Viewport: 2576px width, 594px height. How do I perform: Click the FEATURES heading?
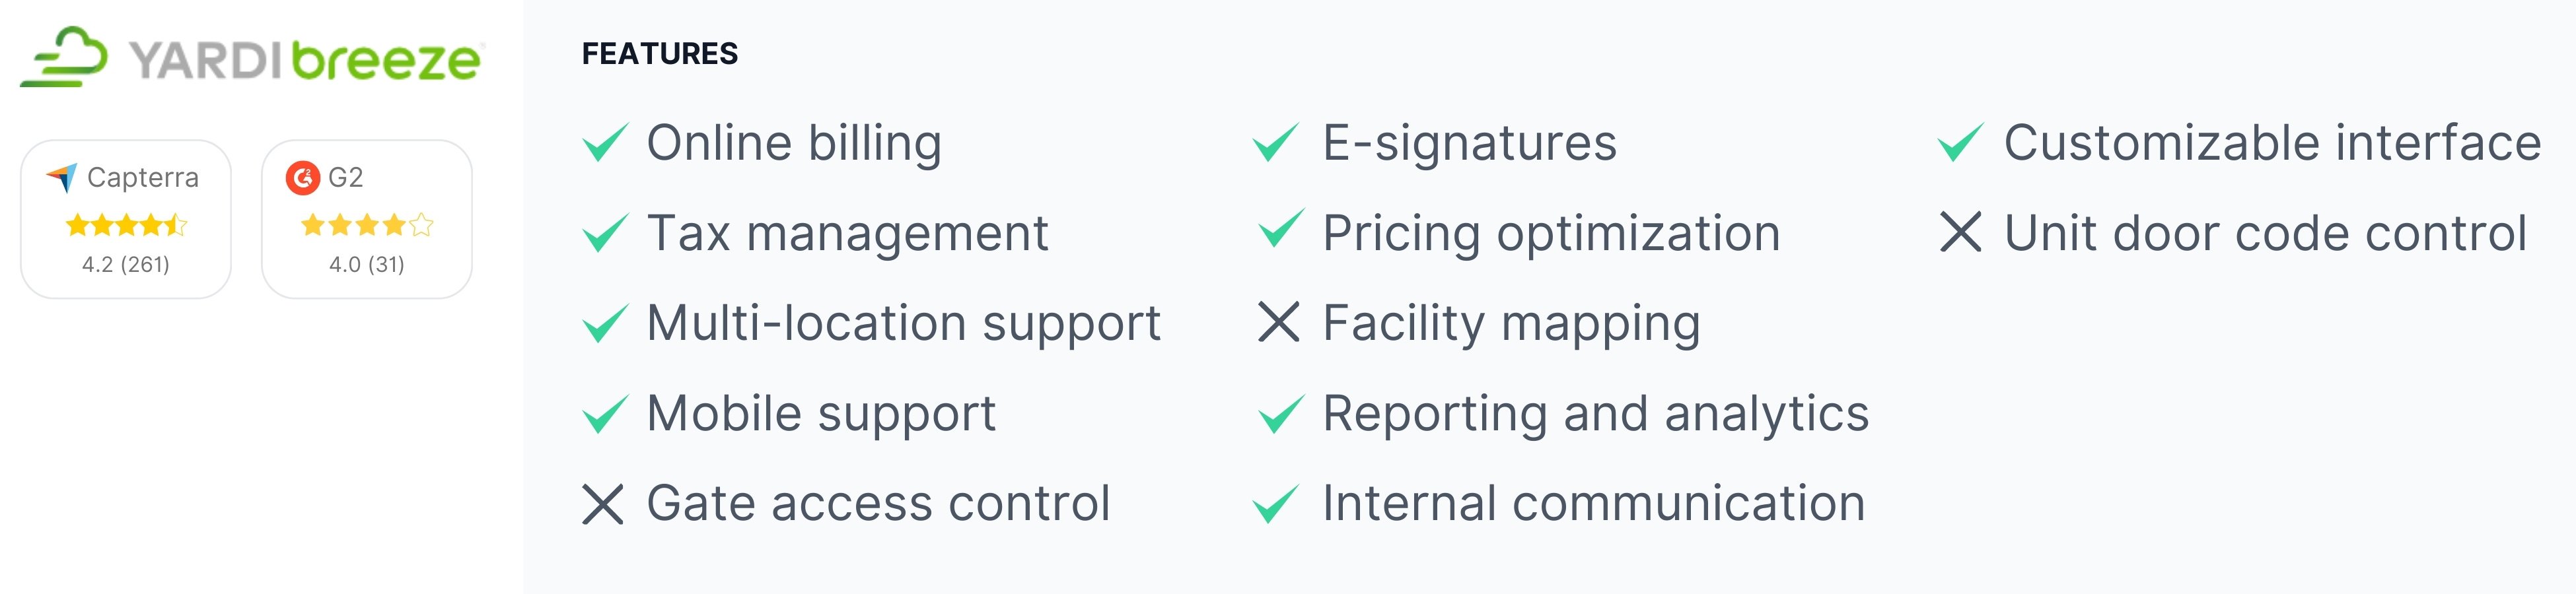point(660,54)
